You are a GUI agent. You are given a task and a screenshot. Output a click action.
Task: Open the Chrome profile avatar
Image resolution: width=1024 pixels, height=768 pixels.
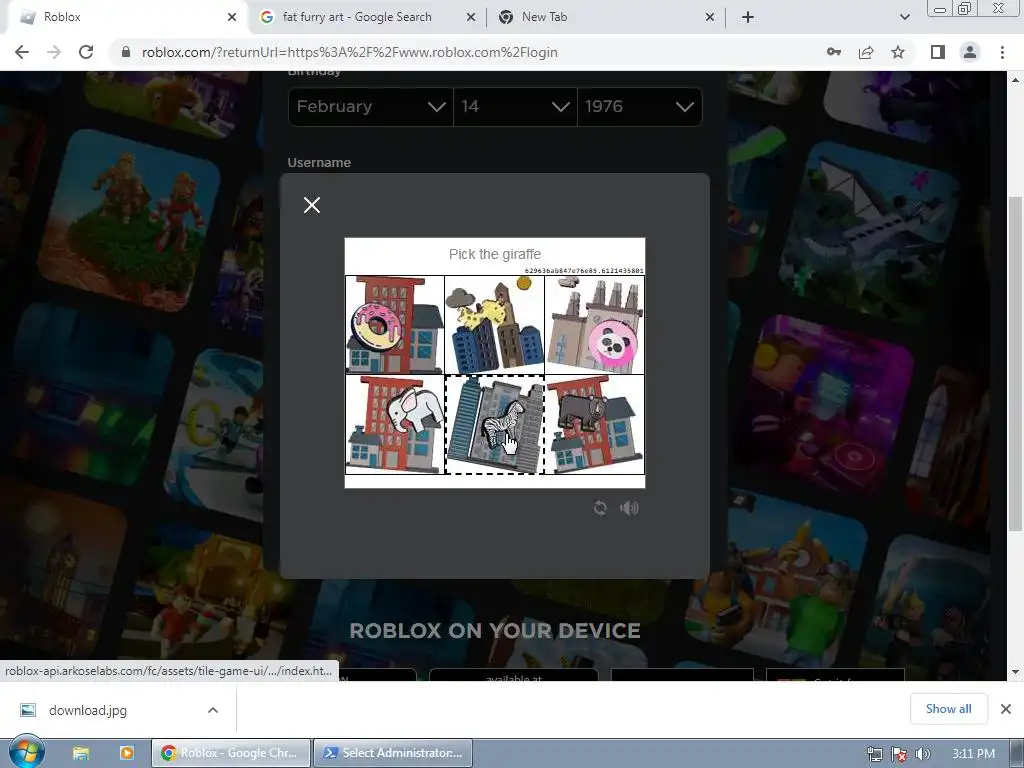click(x=970, y=52)
